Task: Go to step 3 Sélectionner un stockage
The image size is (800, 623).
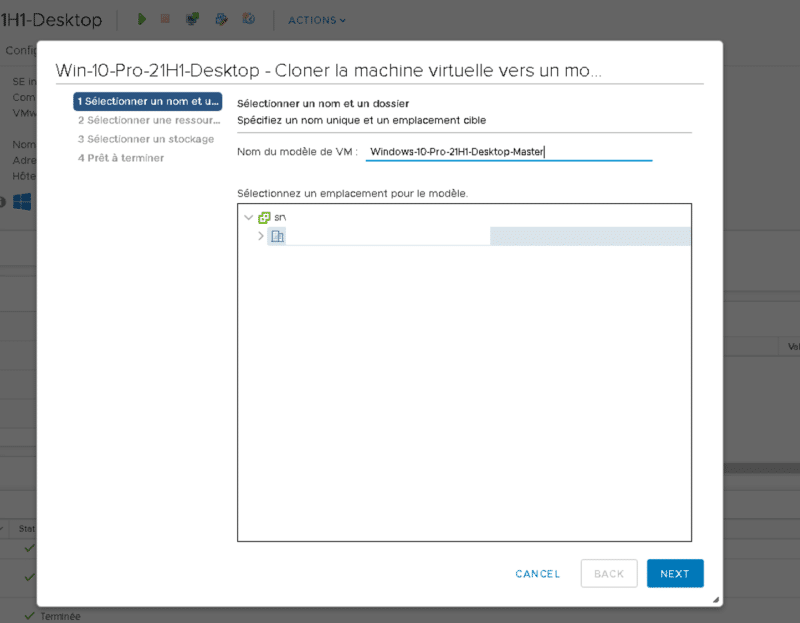Action: click(146, 139)
